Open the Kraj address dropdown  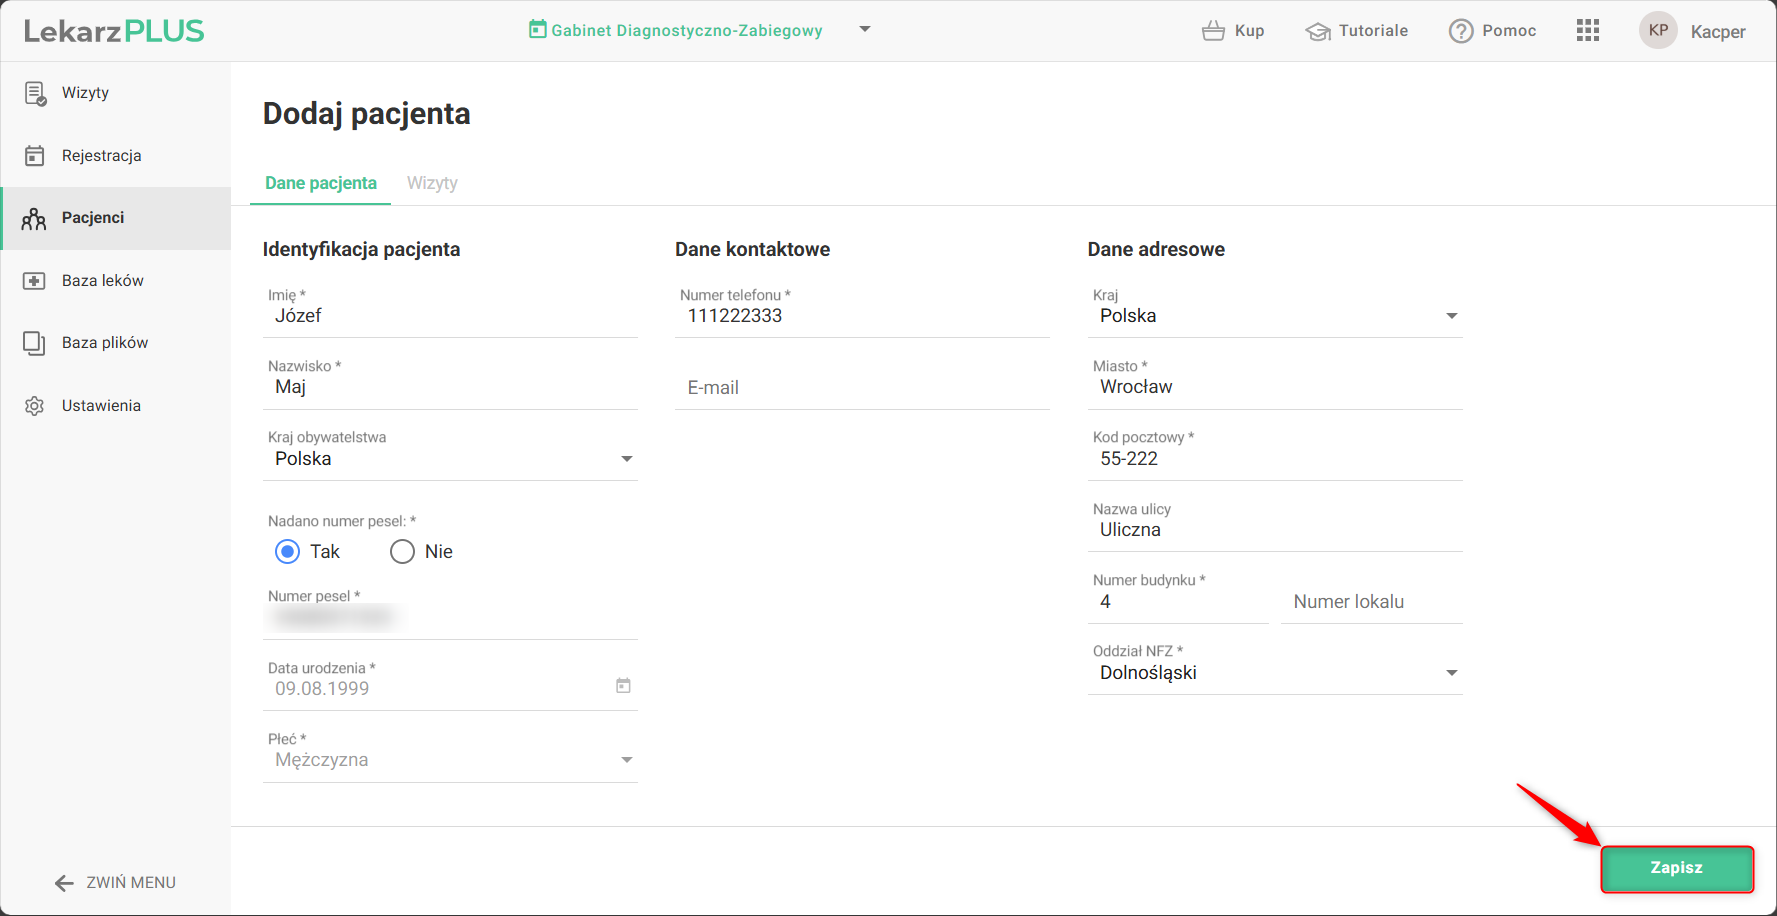tap(1452, 316)
